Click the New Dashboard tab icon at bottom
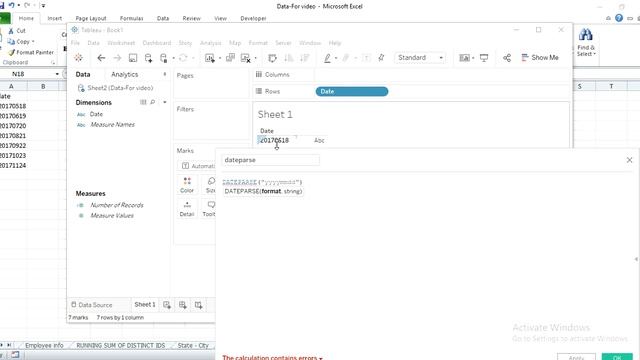The height and width of the screenshot is (360, 640). [x=182, y=305]
